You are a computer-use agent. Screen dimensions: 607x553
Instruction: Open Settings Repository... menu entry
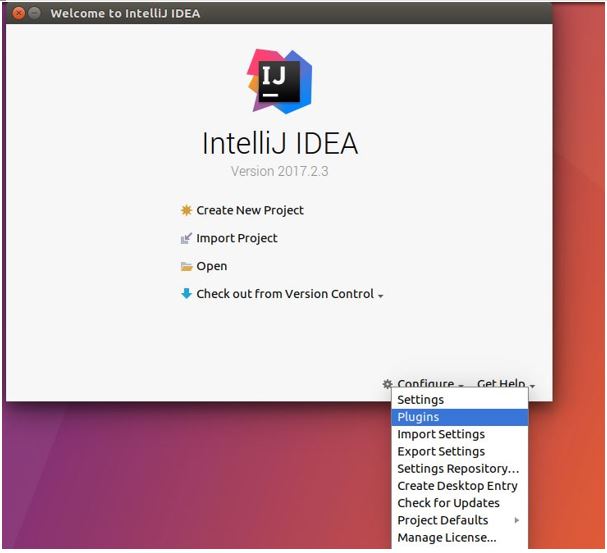point(460,469)
